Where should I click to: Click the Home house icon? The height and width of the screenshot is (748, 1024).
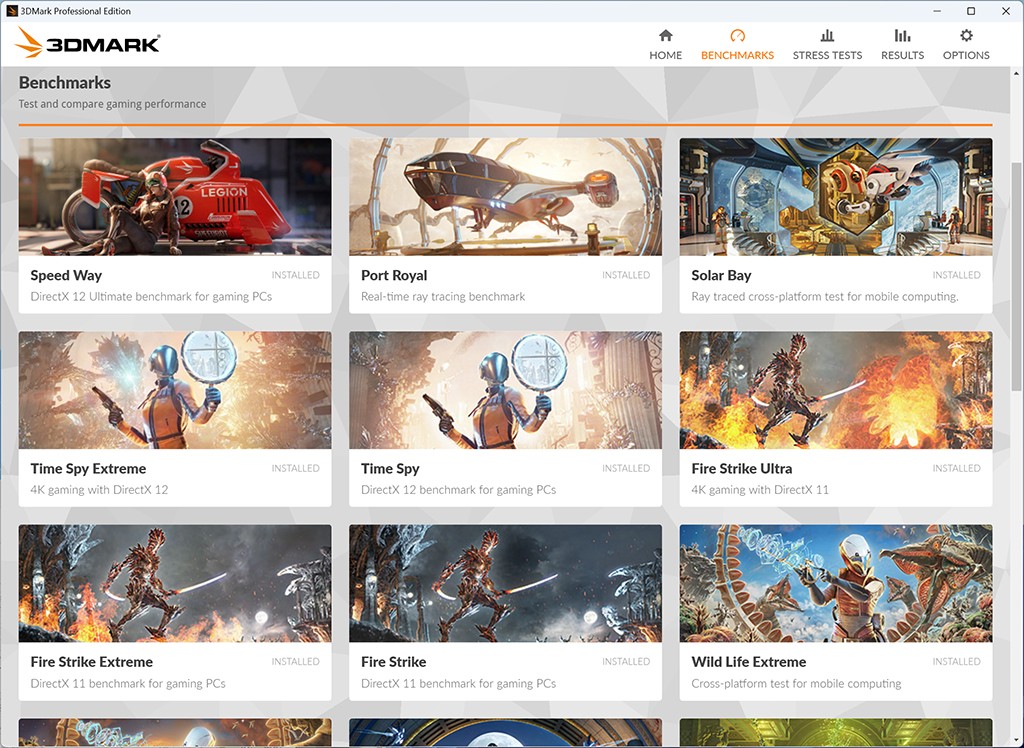point(665,35)
